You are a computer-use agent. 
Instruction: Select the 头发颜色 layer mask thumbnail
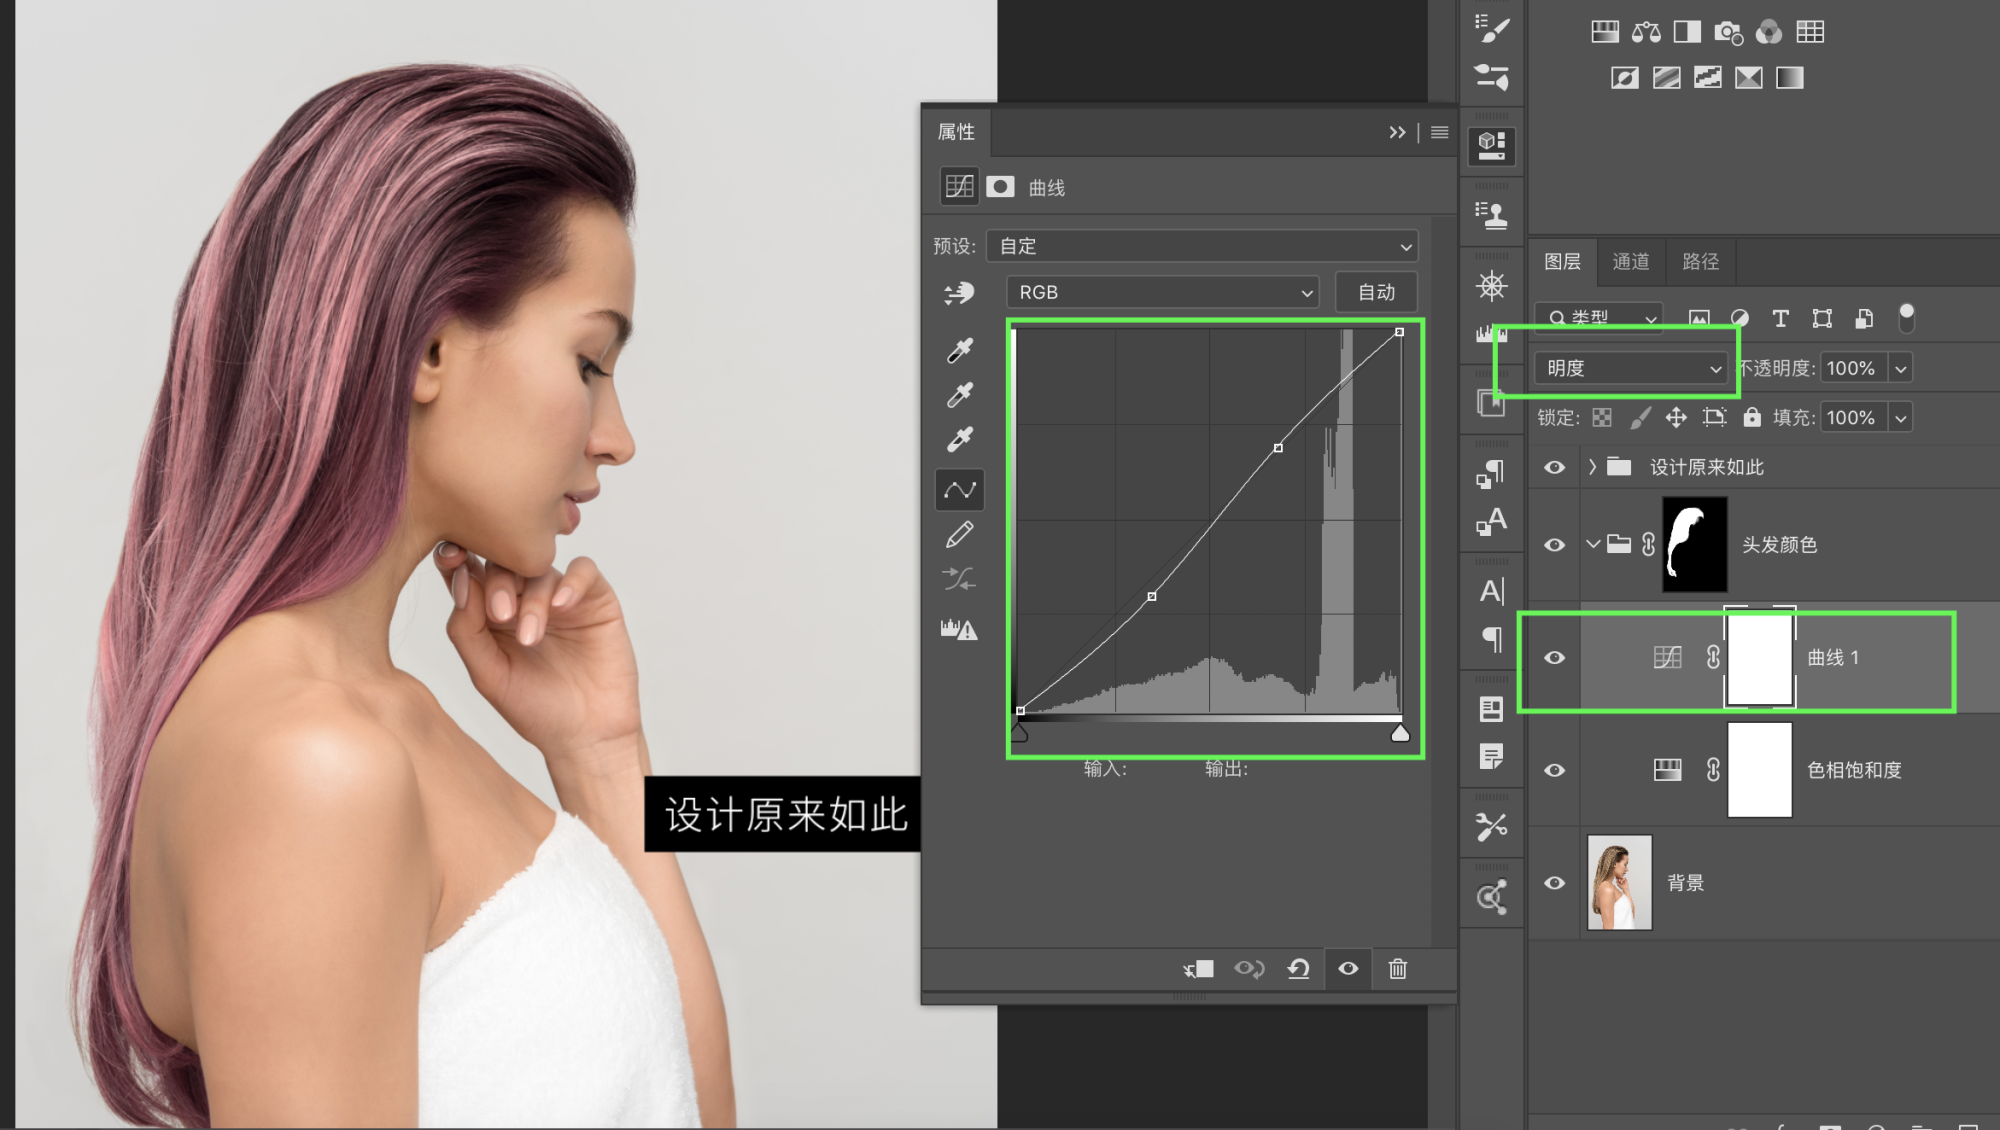tap(1694, 545)
